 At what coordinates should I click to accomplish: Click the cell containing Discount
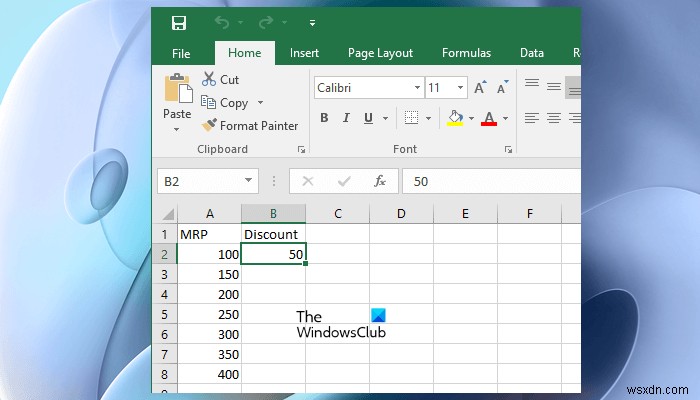[x=273, y=234]
